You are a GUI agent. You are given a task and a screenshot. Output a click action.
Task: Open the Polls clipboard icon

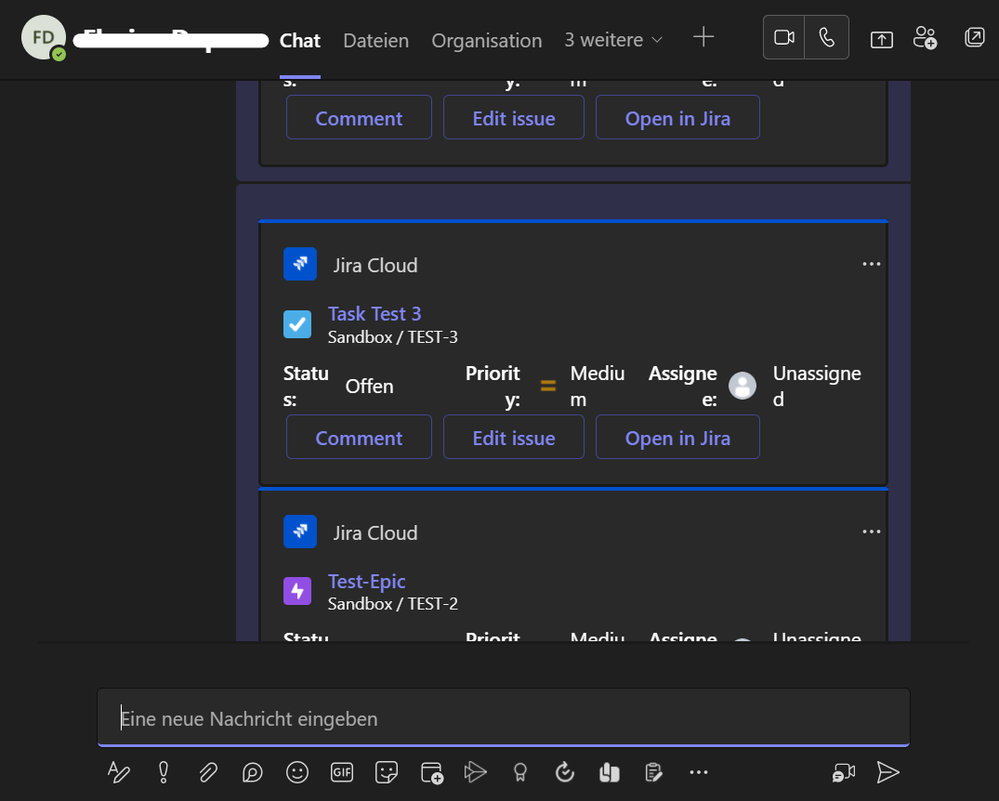tap(654, 772)
